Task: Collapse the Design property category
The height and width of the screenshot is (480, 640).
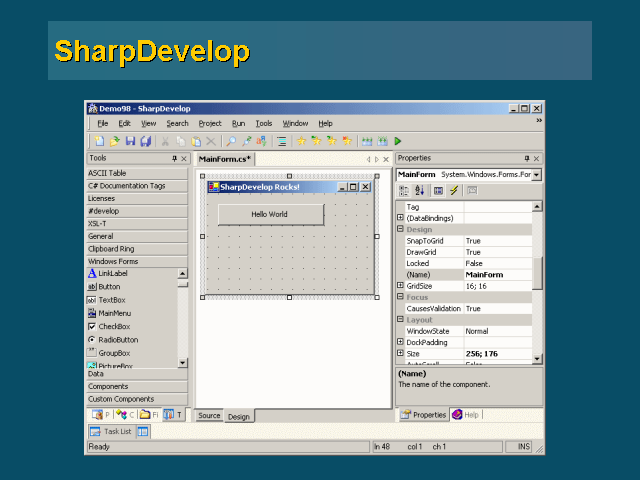Action: [x=400, y=229]
